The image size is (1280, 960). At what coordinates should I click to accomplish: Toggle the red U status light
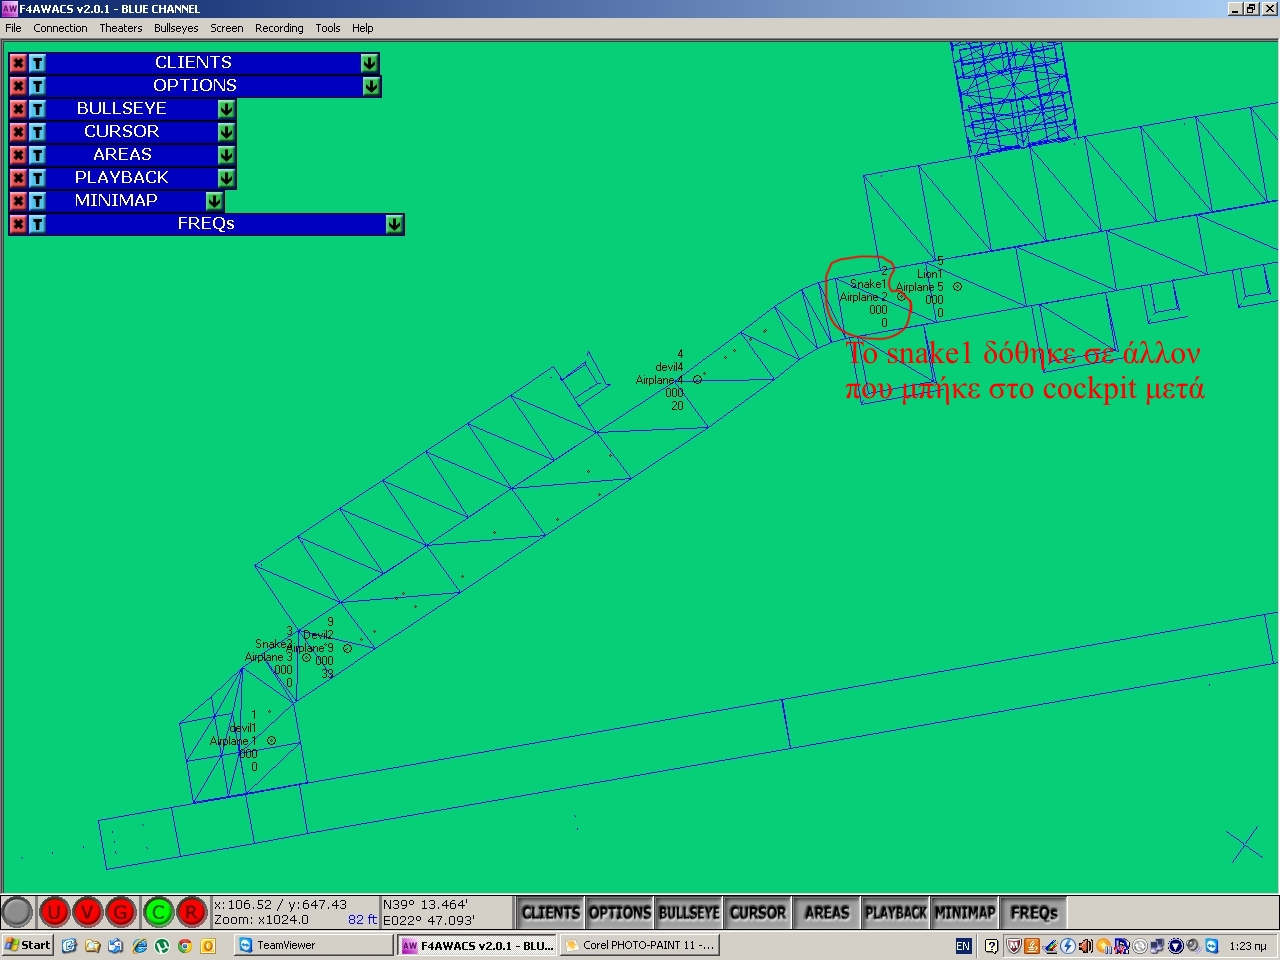(54, 912)
